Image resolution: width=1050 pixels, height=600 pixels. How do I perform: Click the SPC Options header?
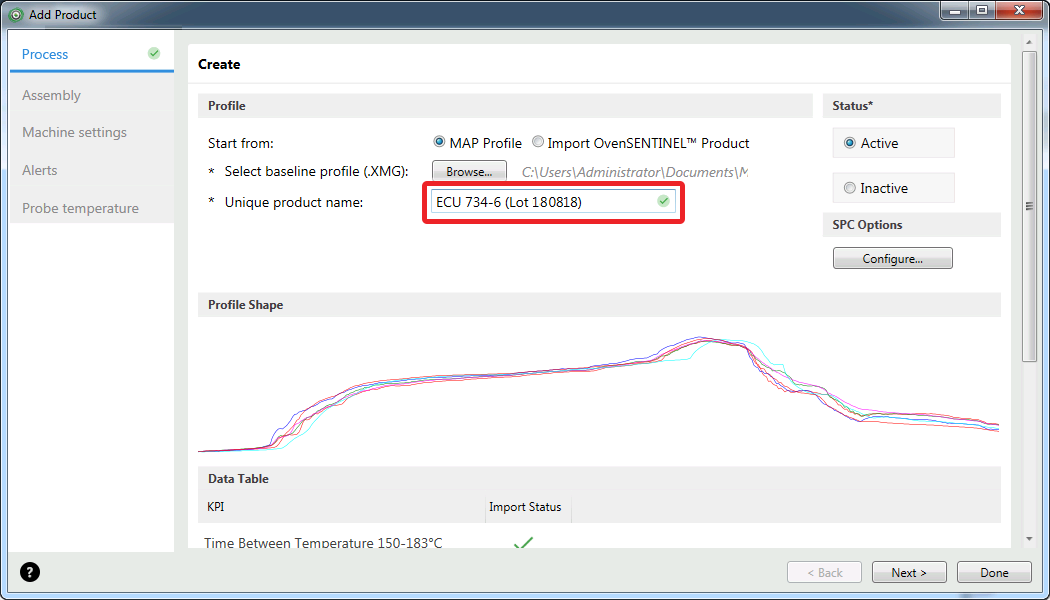[x=911, y=225]
